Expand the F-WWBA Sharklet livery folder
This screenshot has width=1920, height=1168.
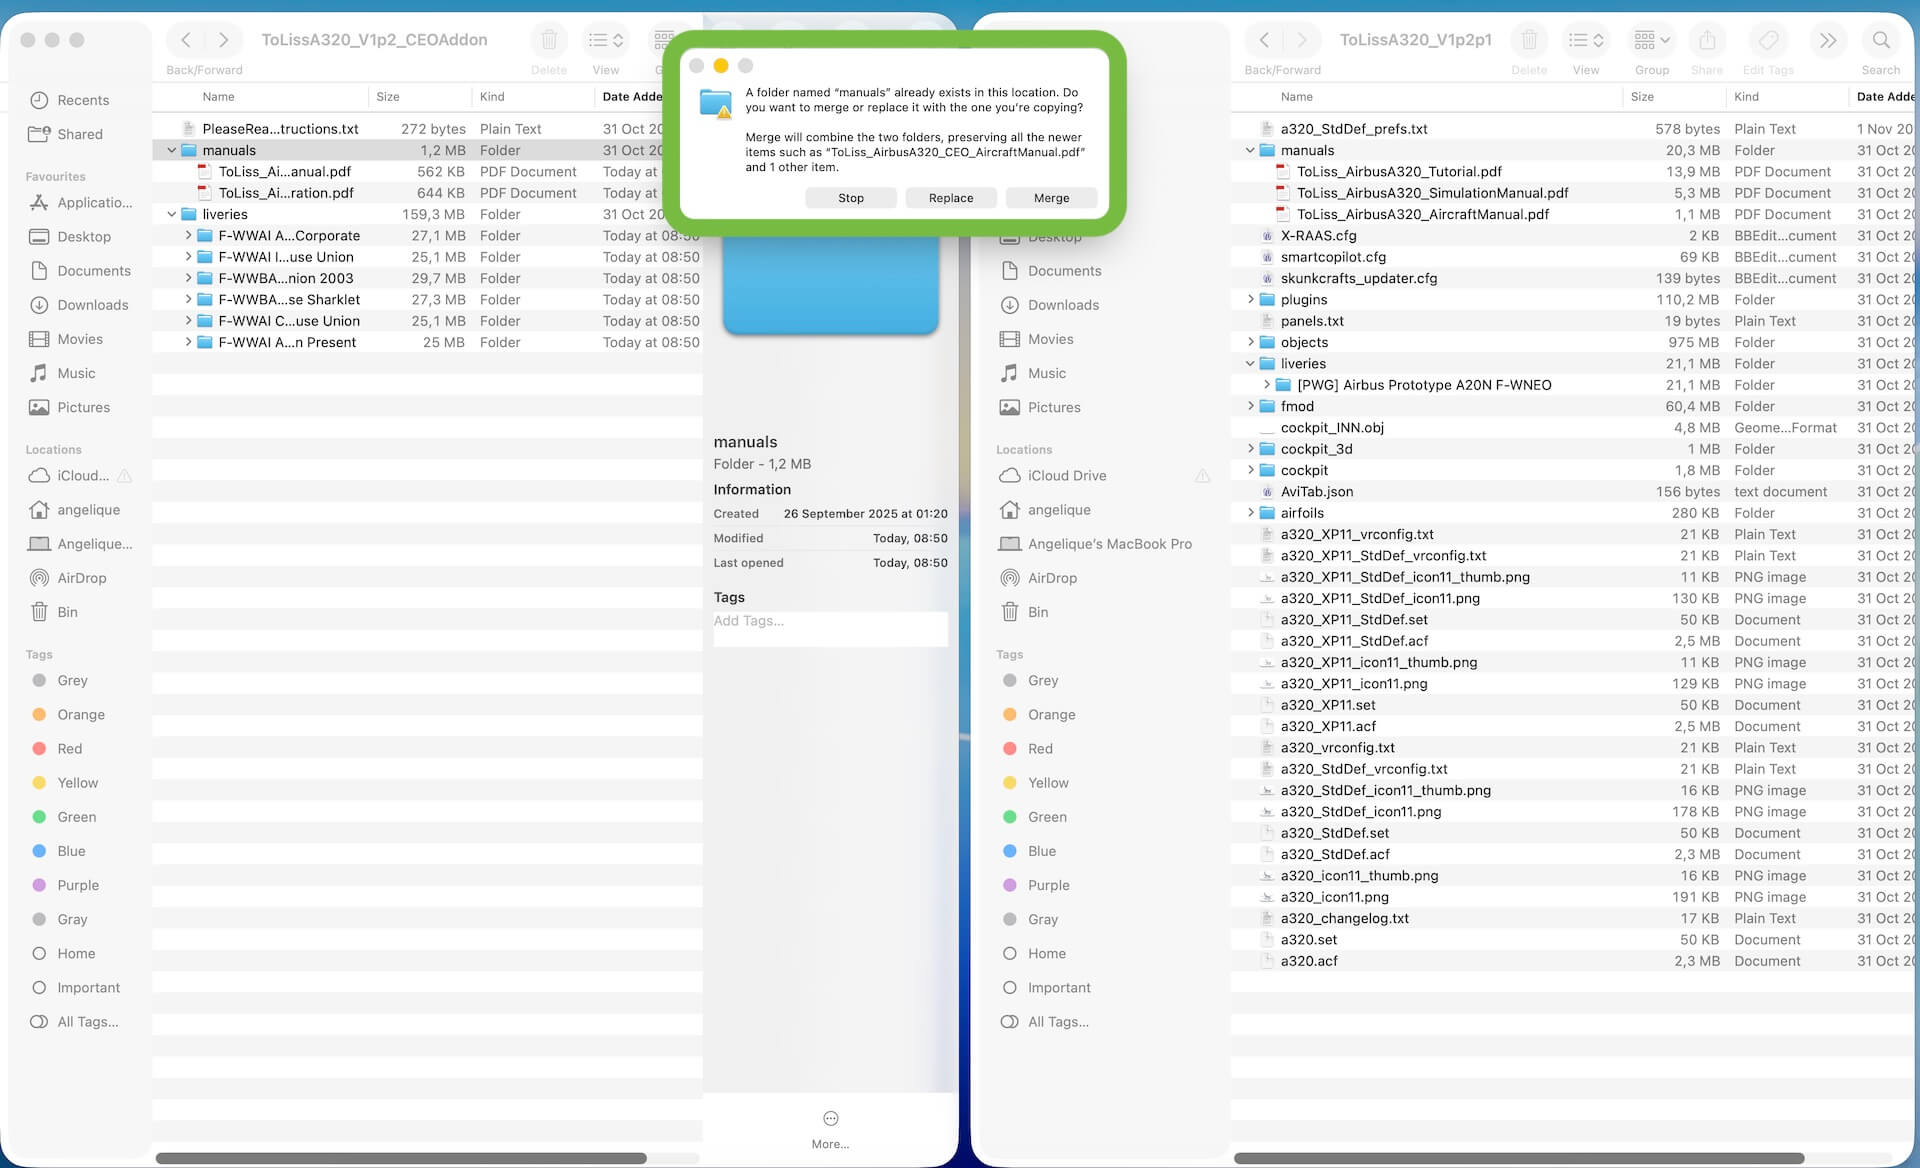coord(188,300)
